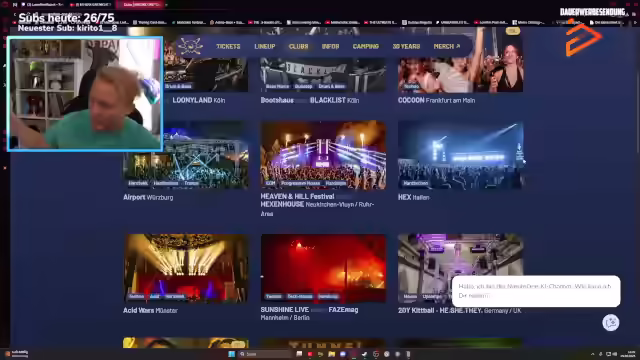Viewport: 640px width, 360px height.
Task: Open the CAMPING section
Action: click(366, 47)
